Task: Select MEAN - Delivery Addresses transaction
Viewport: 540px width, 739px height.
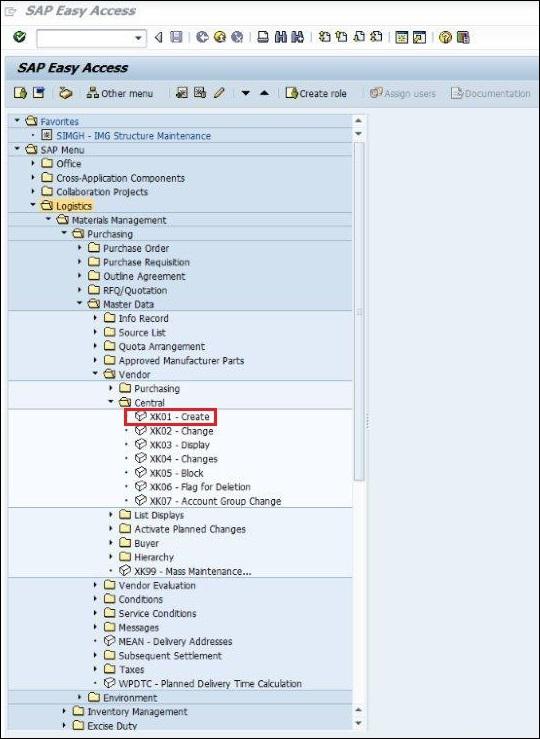Action: tap(175, 641)
